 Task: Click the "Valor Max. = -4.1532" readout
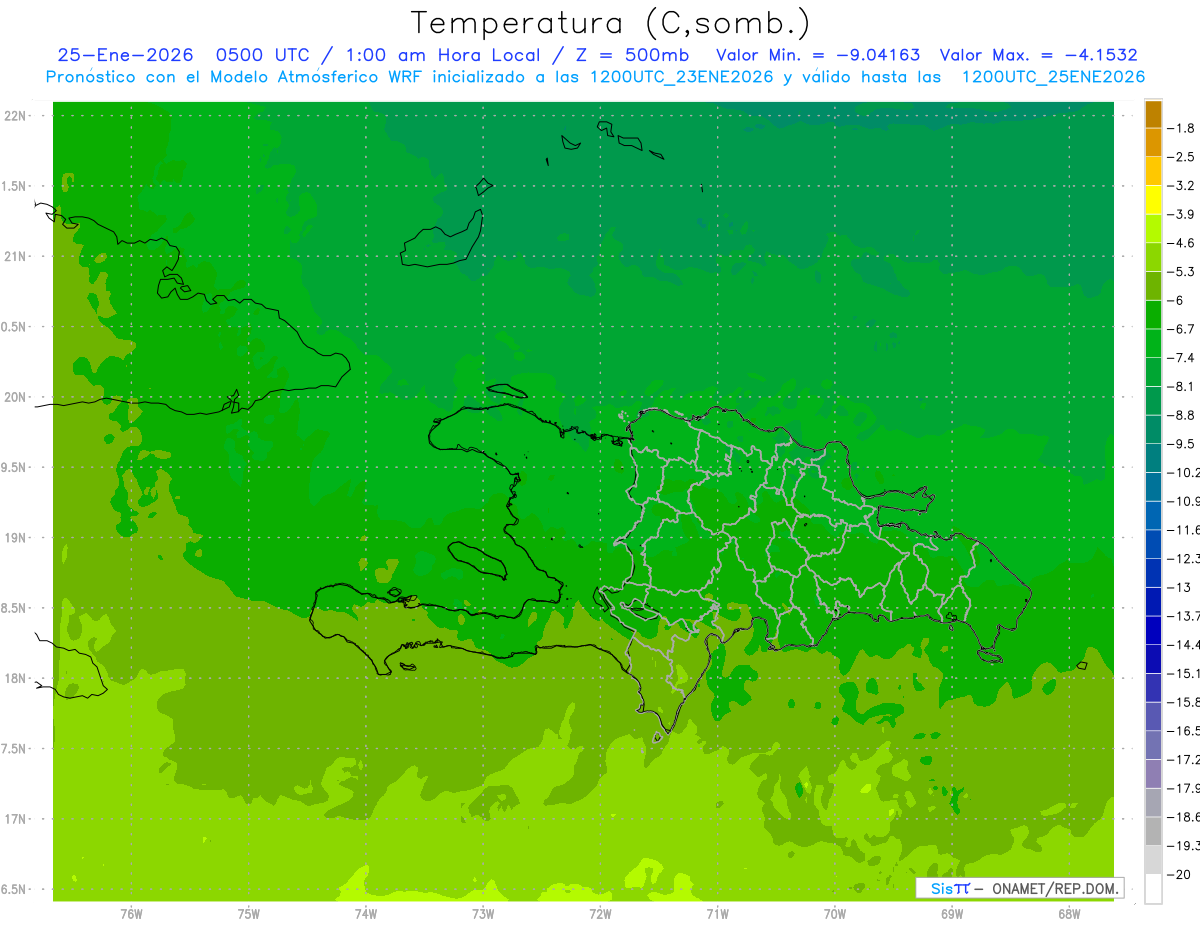click(1038, 55)
